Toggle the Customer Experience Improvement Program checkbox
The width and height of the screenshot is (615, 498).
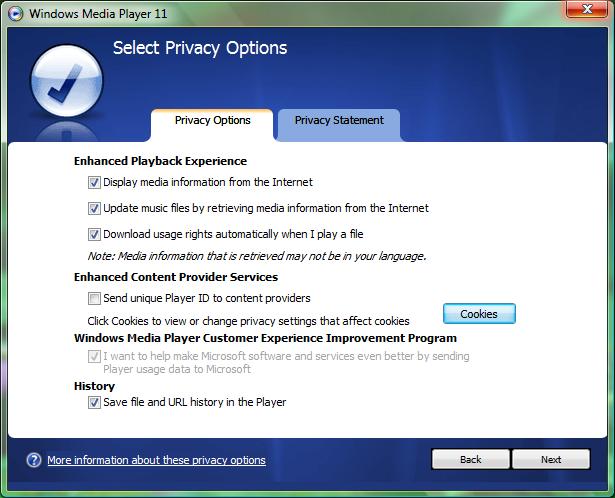[94, 356]
